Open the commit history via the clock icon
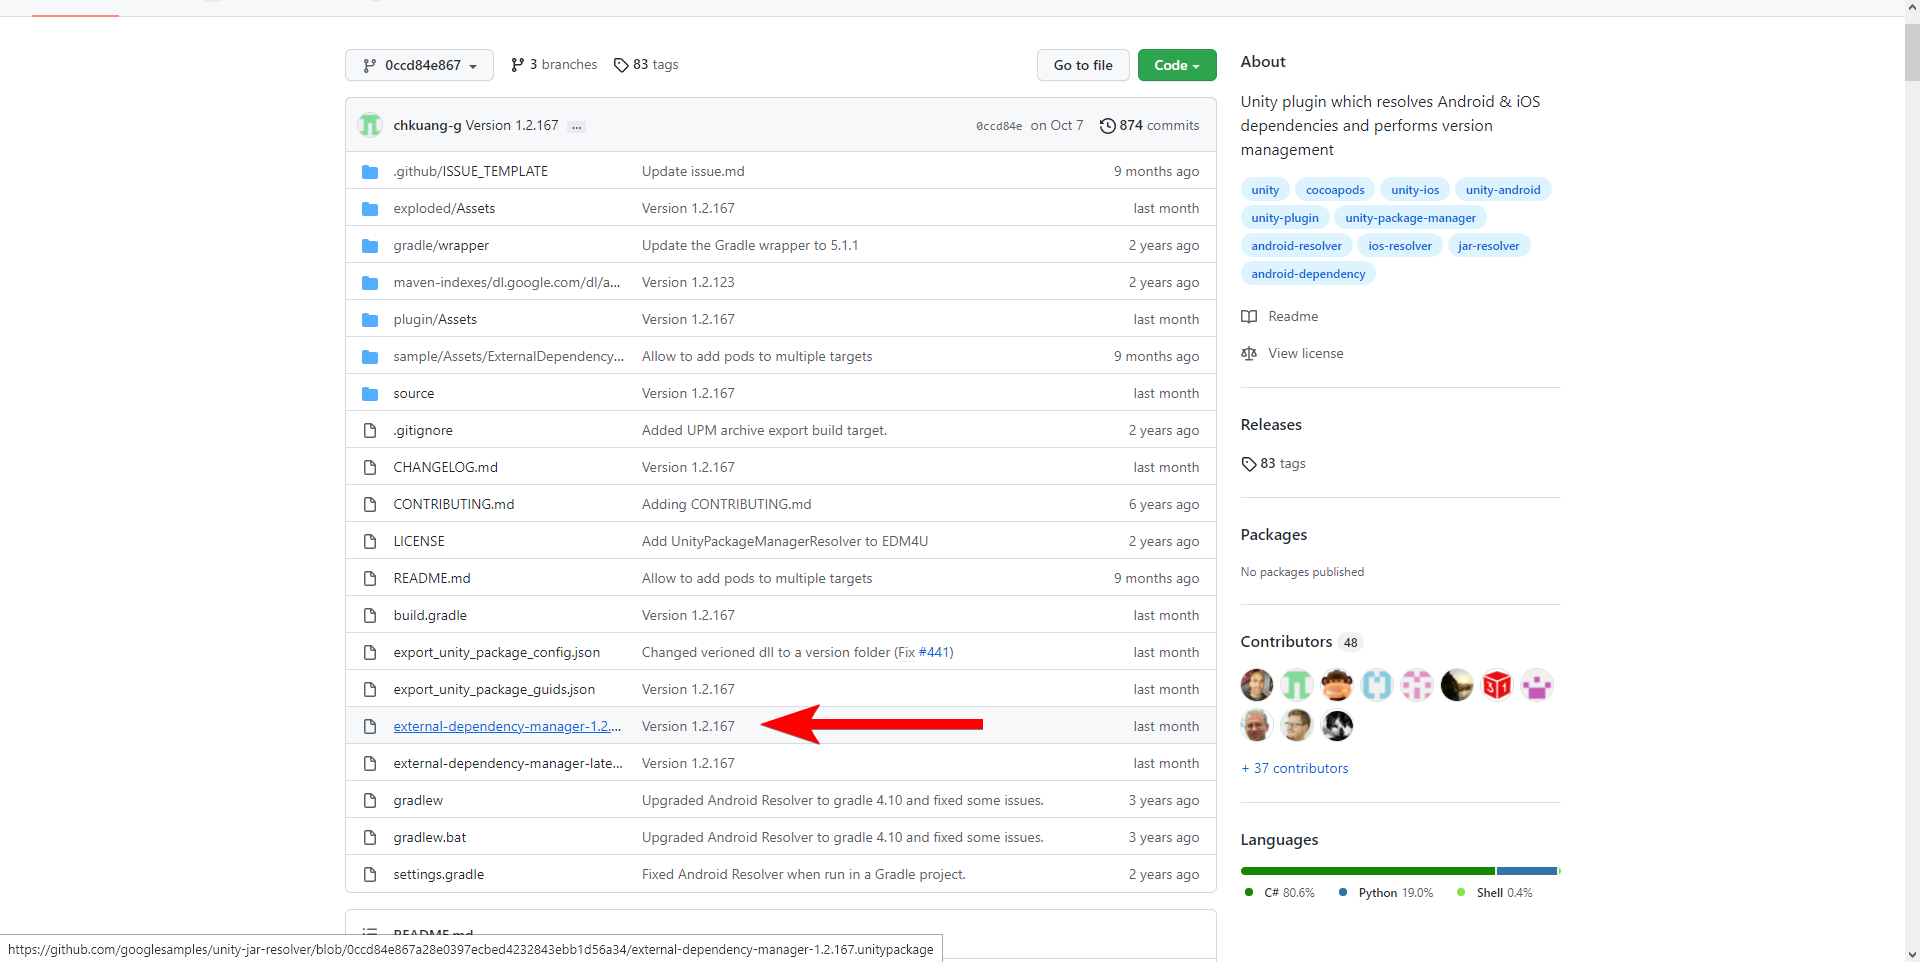The image size is (1920, 962). click(x=1108, y=126)
